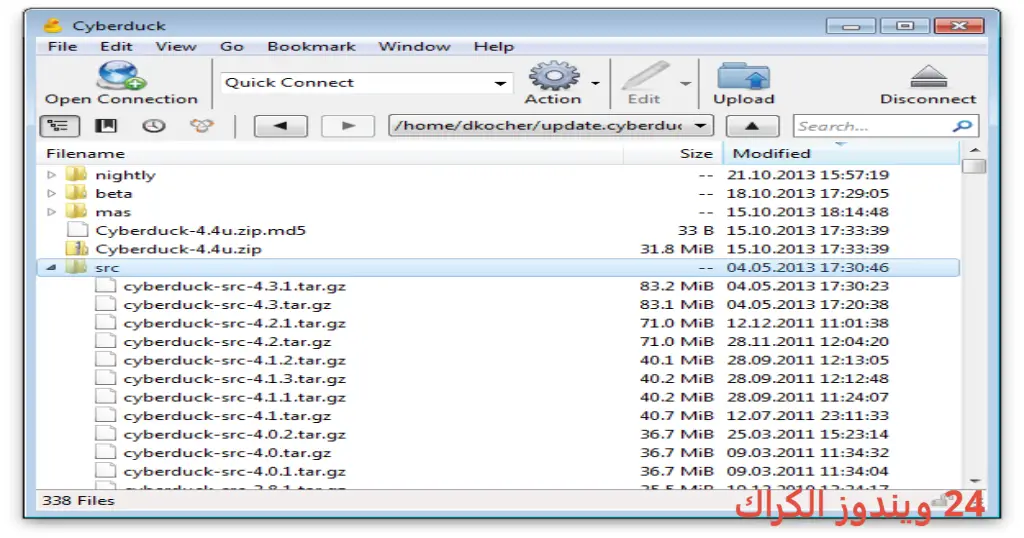Sort by Size column header
1024x538 pixels.
click(673, 153)
